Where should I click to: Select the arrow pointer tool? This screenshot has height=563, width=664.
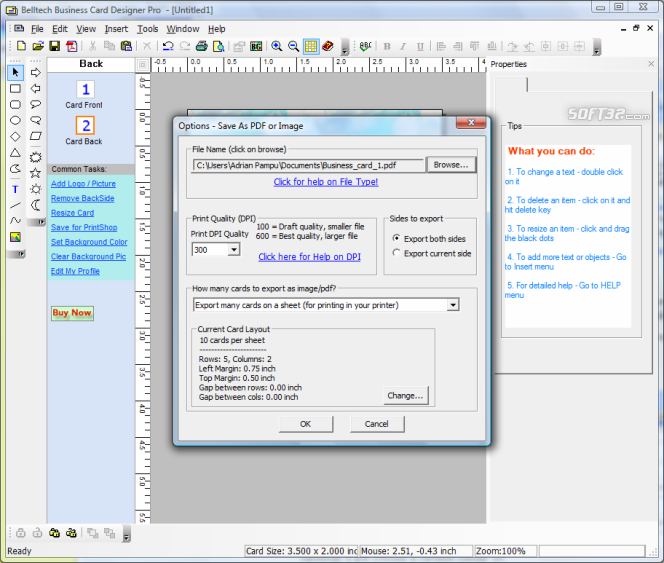[15, 72]
